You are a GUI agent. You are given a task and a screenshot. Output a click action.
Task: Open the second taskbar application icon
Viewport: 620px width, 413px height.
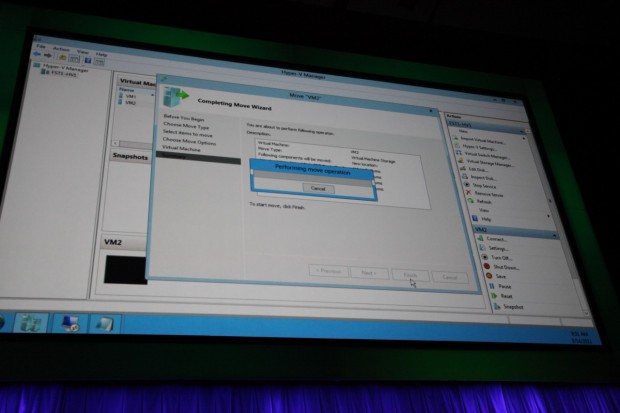point(70,323)
